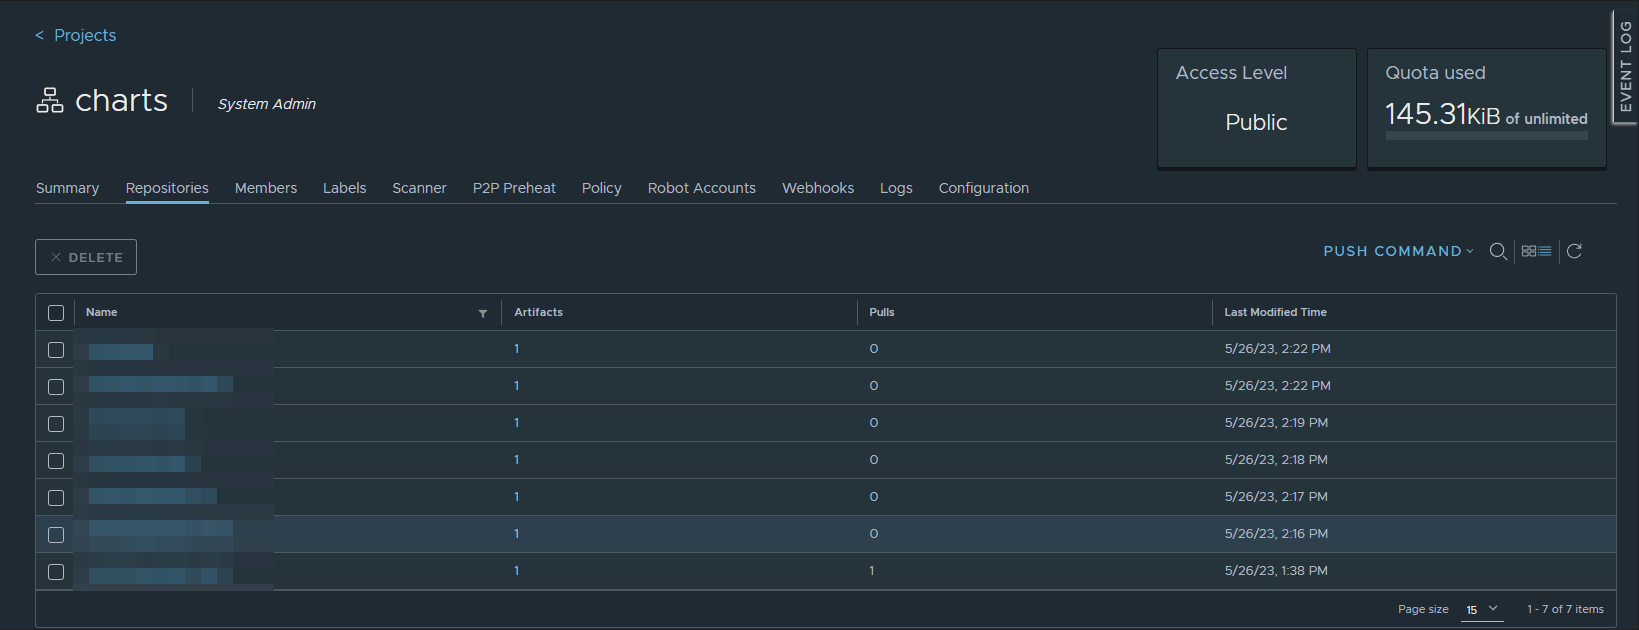Sort by the Artifacts column header
The height and width of the screenshot is (630, 1639).
tap(538, 312)
